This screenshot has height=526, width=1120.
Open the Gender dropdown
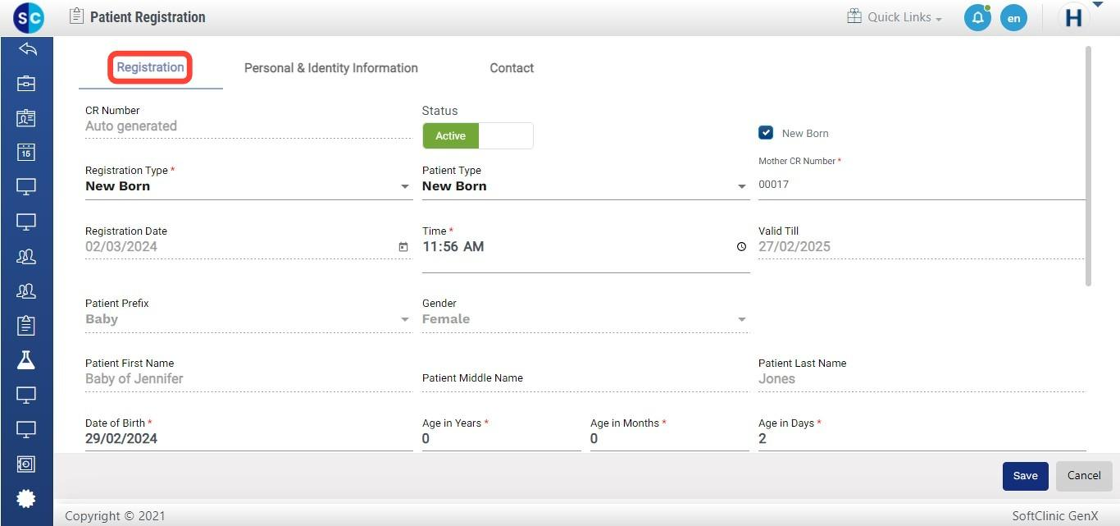point(586,319)
